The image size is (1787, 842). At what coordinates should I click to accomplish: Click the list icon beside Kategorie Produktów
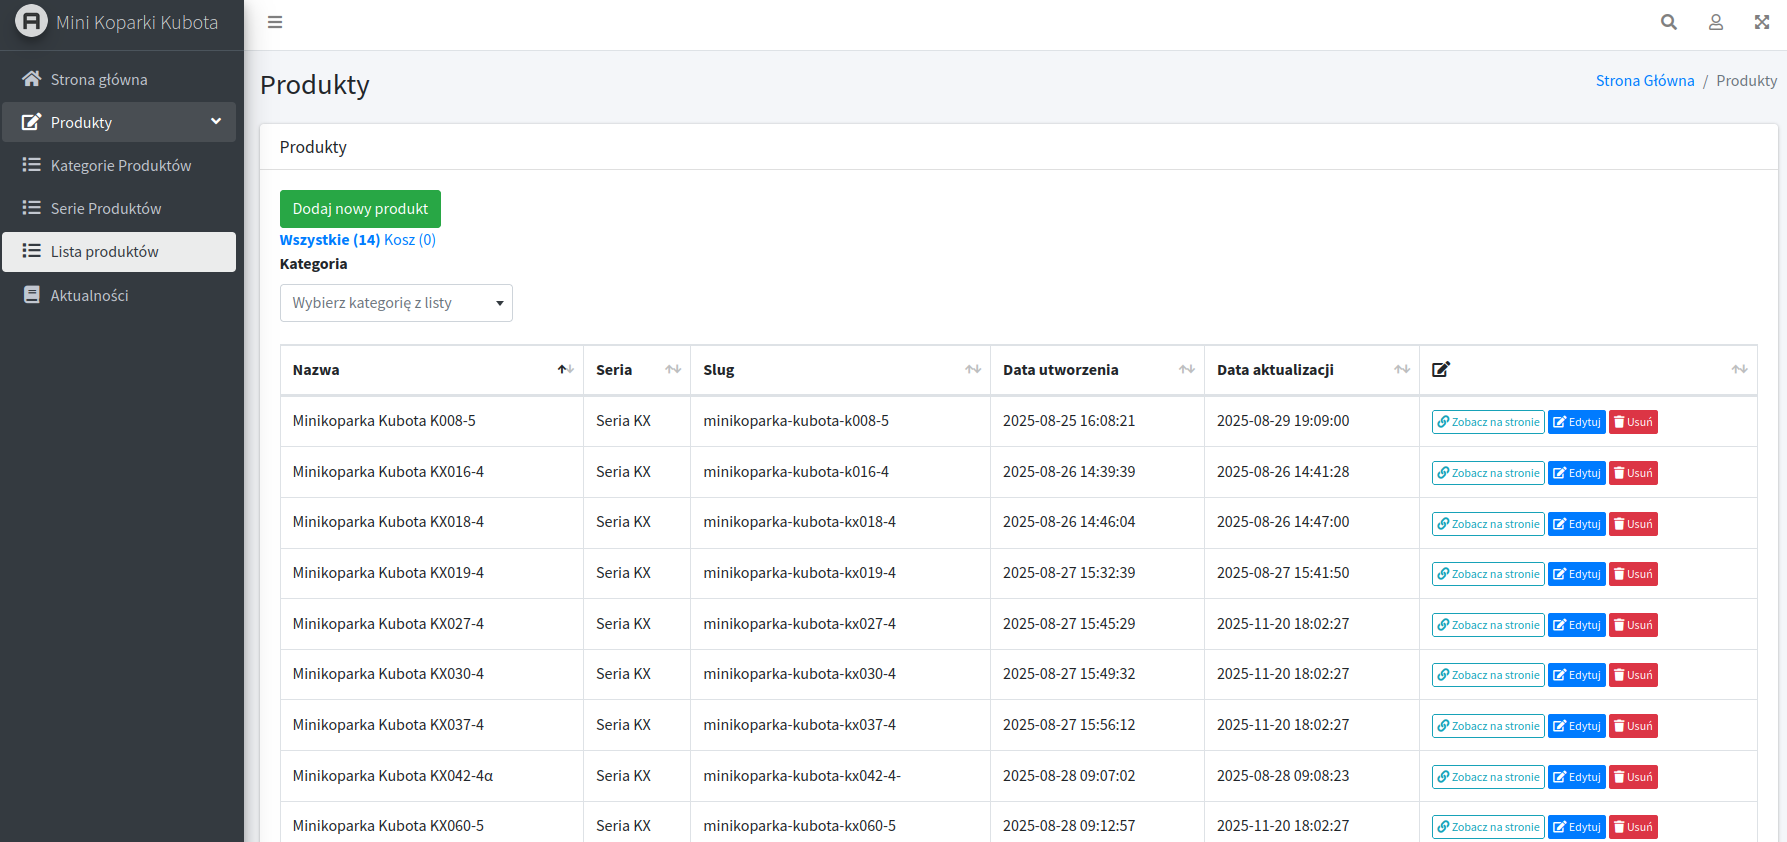[32, 165]
